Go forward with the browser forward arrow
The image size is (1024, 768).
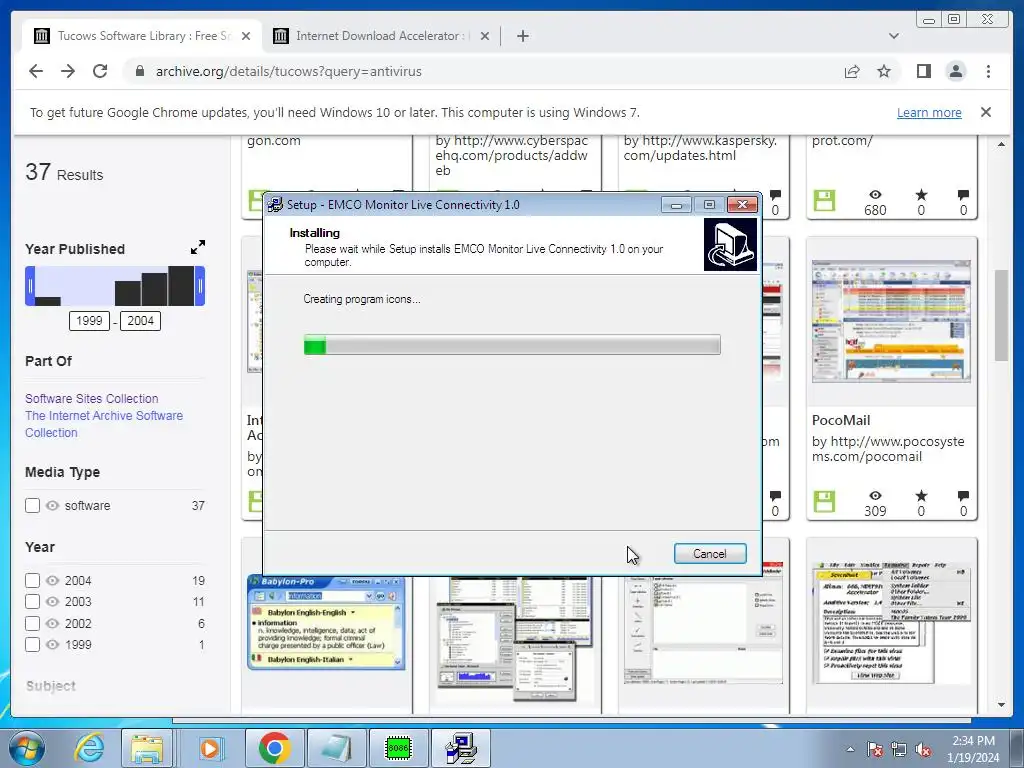(x=68, y=71)
